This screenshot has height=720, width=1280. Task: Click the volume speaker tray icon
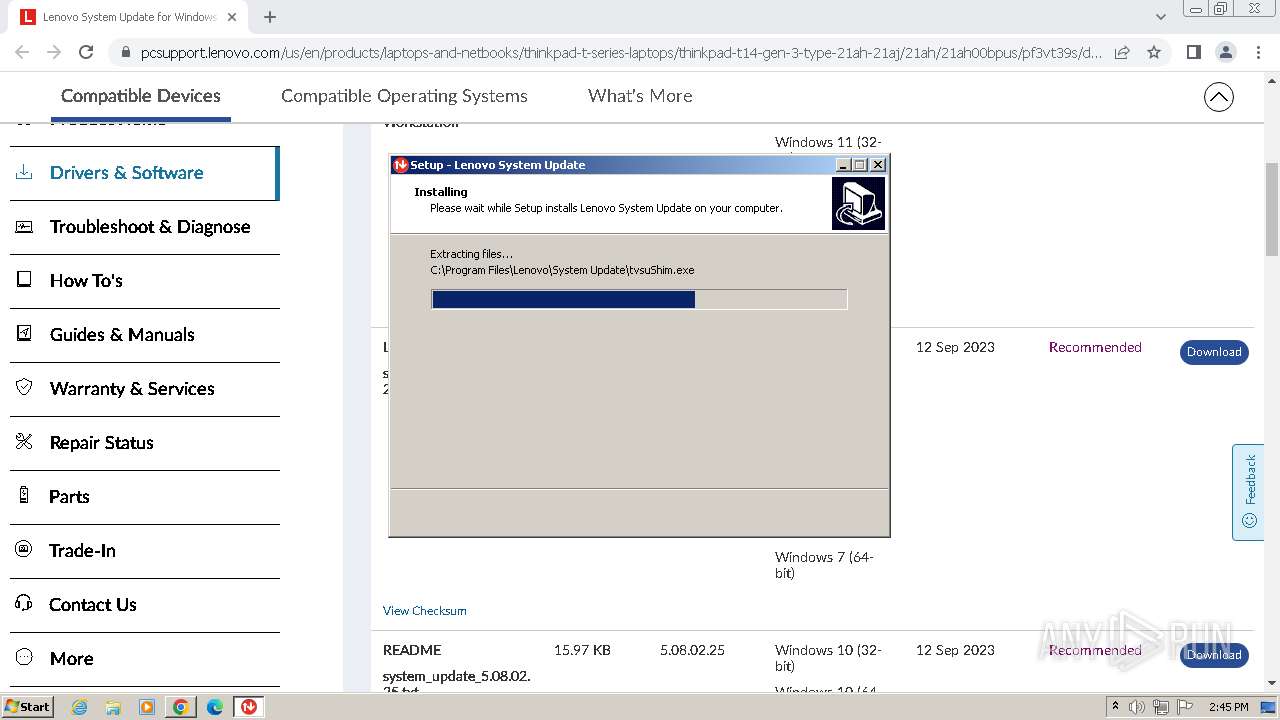[x=1137, y=707]
